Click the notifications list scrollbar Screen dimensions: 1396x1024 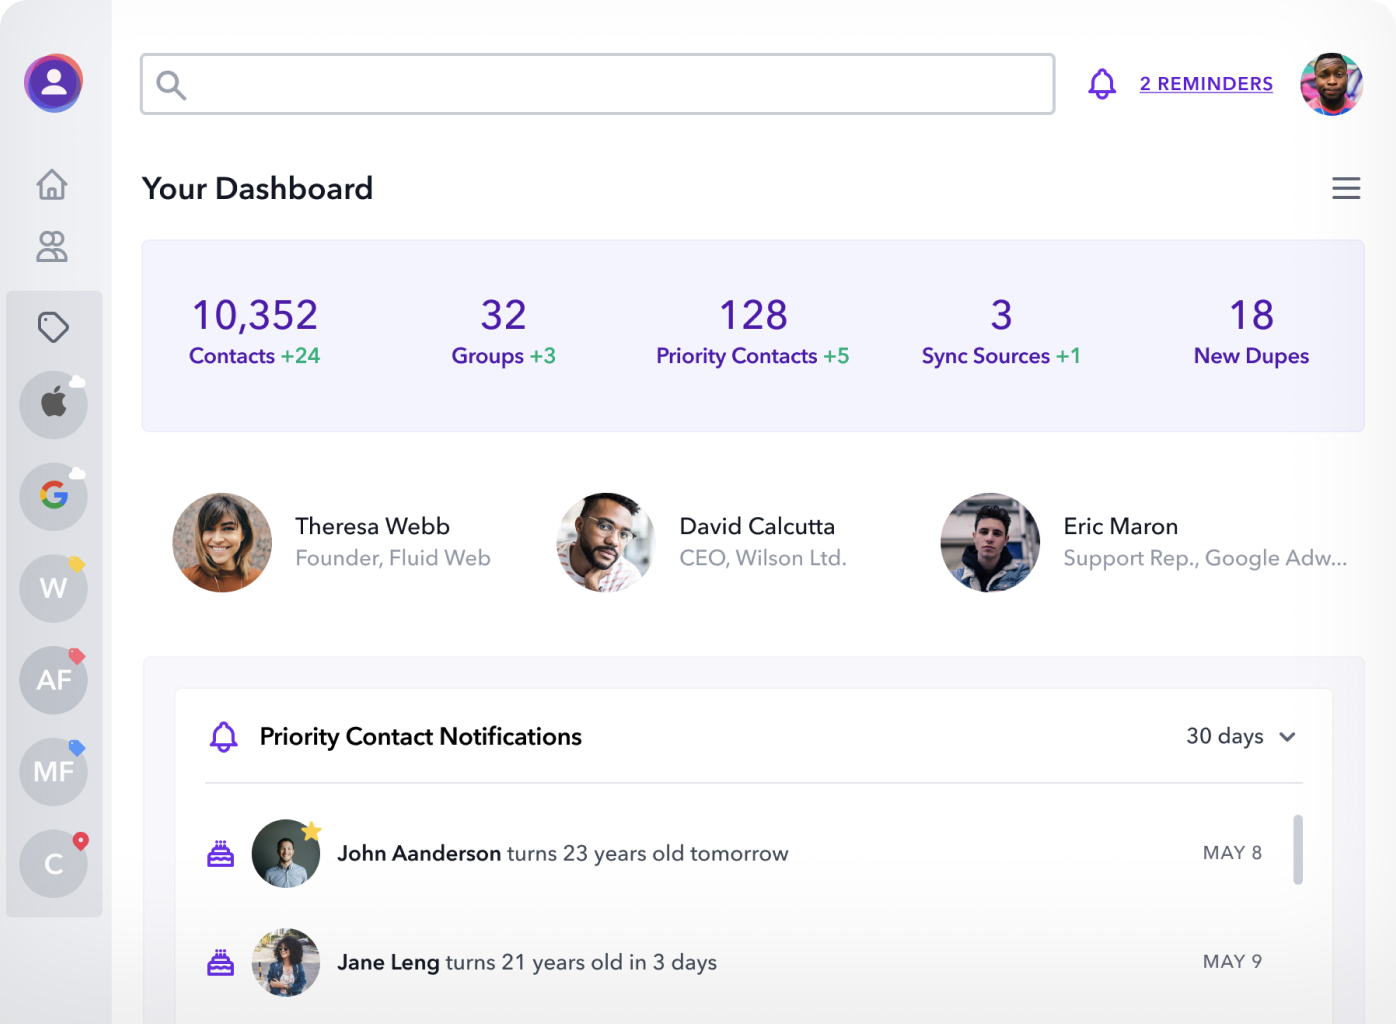(1297, 849)
